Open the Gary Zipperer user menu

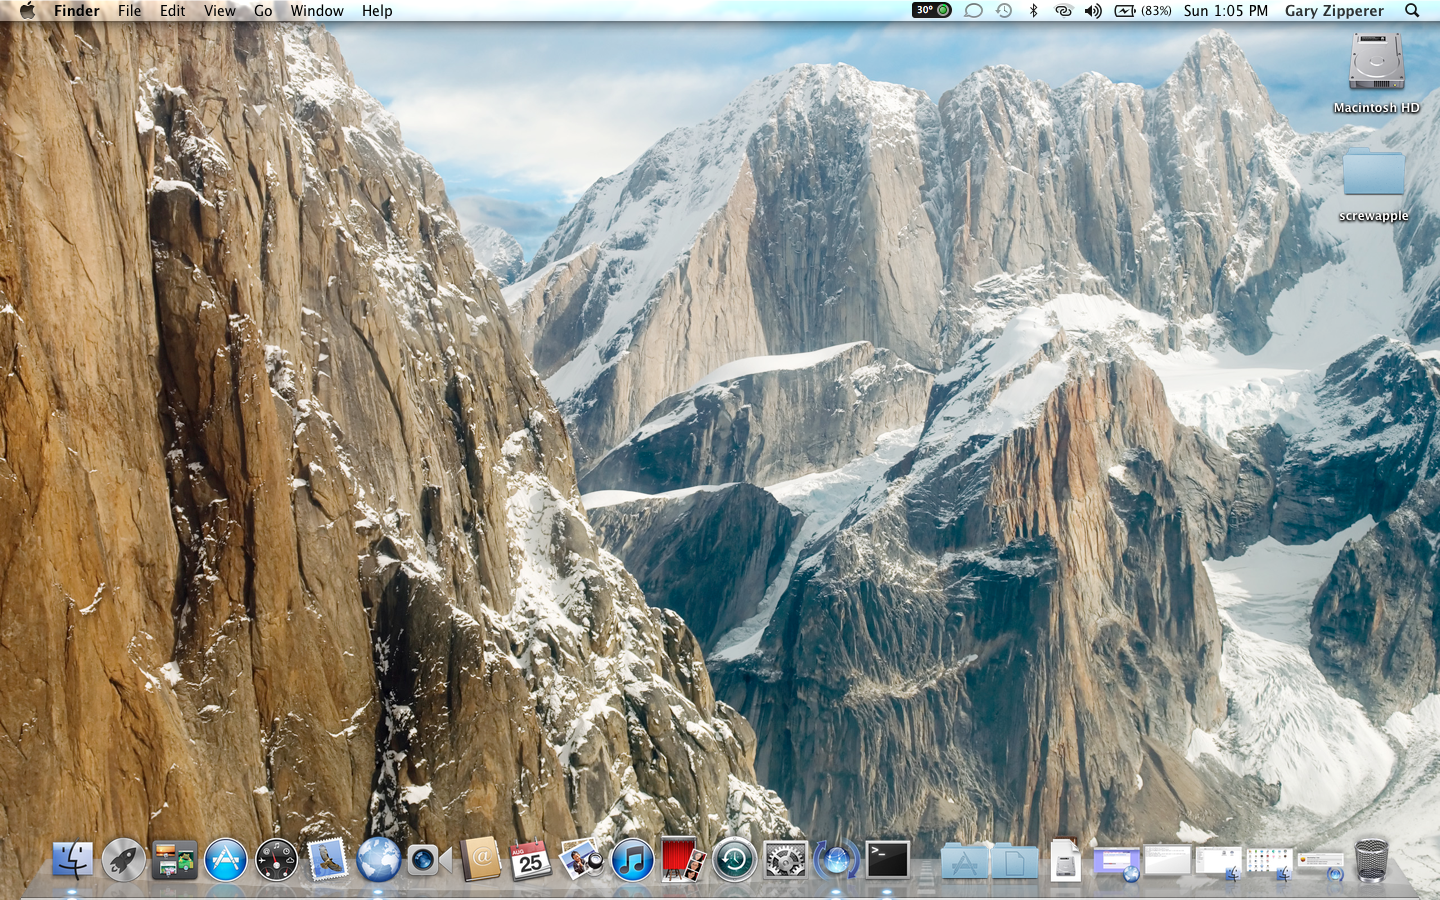[1334, 11]
